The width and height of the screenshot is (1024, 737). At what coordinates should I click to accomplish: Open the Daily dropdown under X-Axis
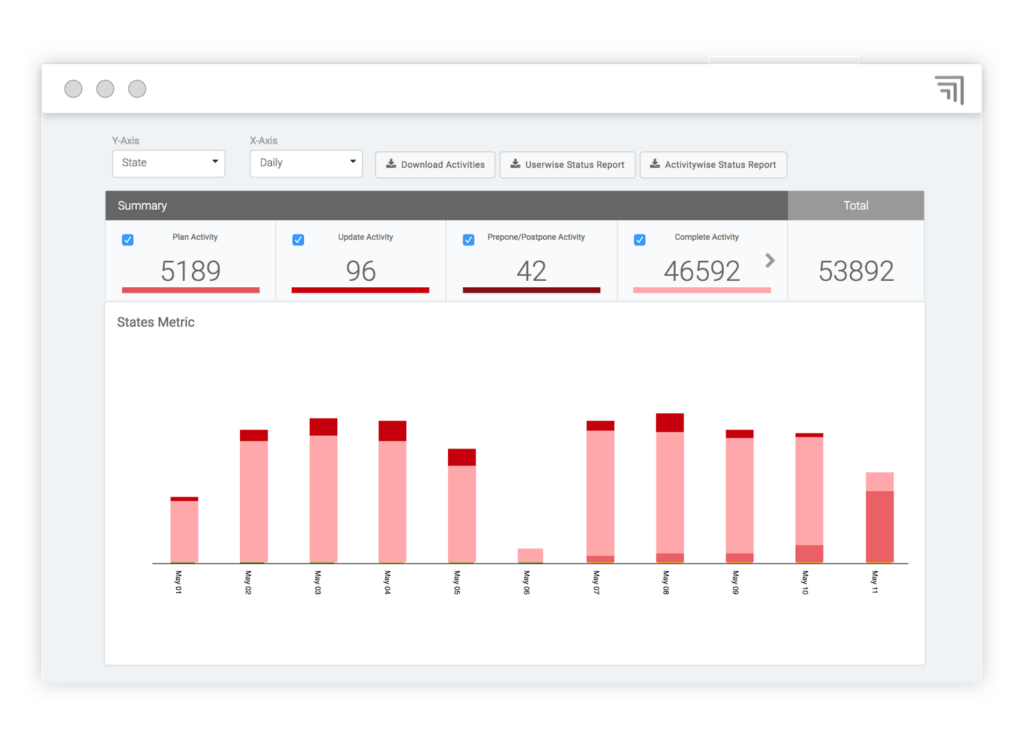[305, 163]
